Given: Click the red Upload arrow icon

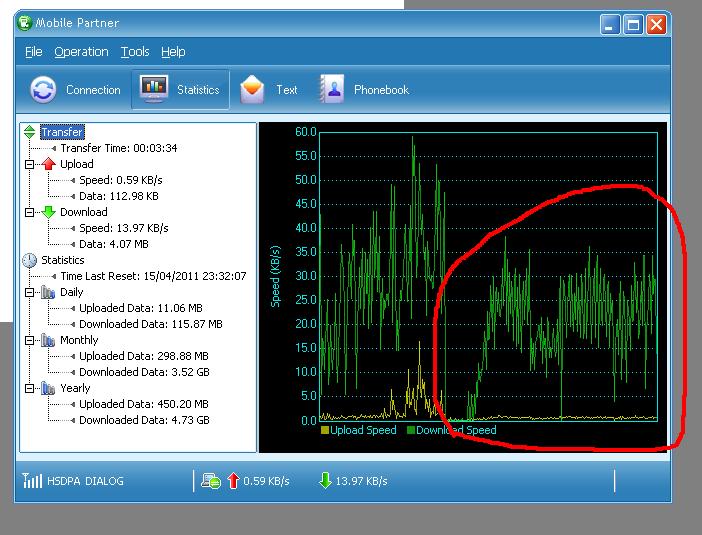Looking at the screenshot, I should point(48,164).
